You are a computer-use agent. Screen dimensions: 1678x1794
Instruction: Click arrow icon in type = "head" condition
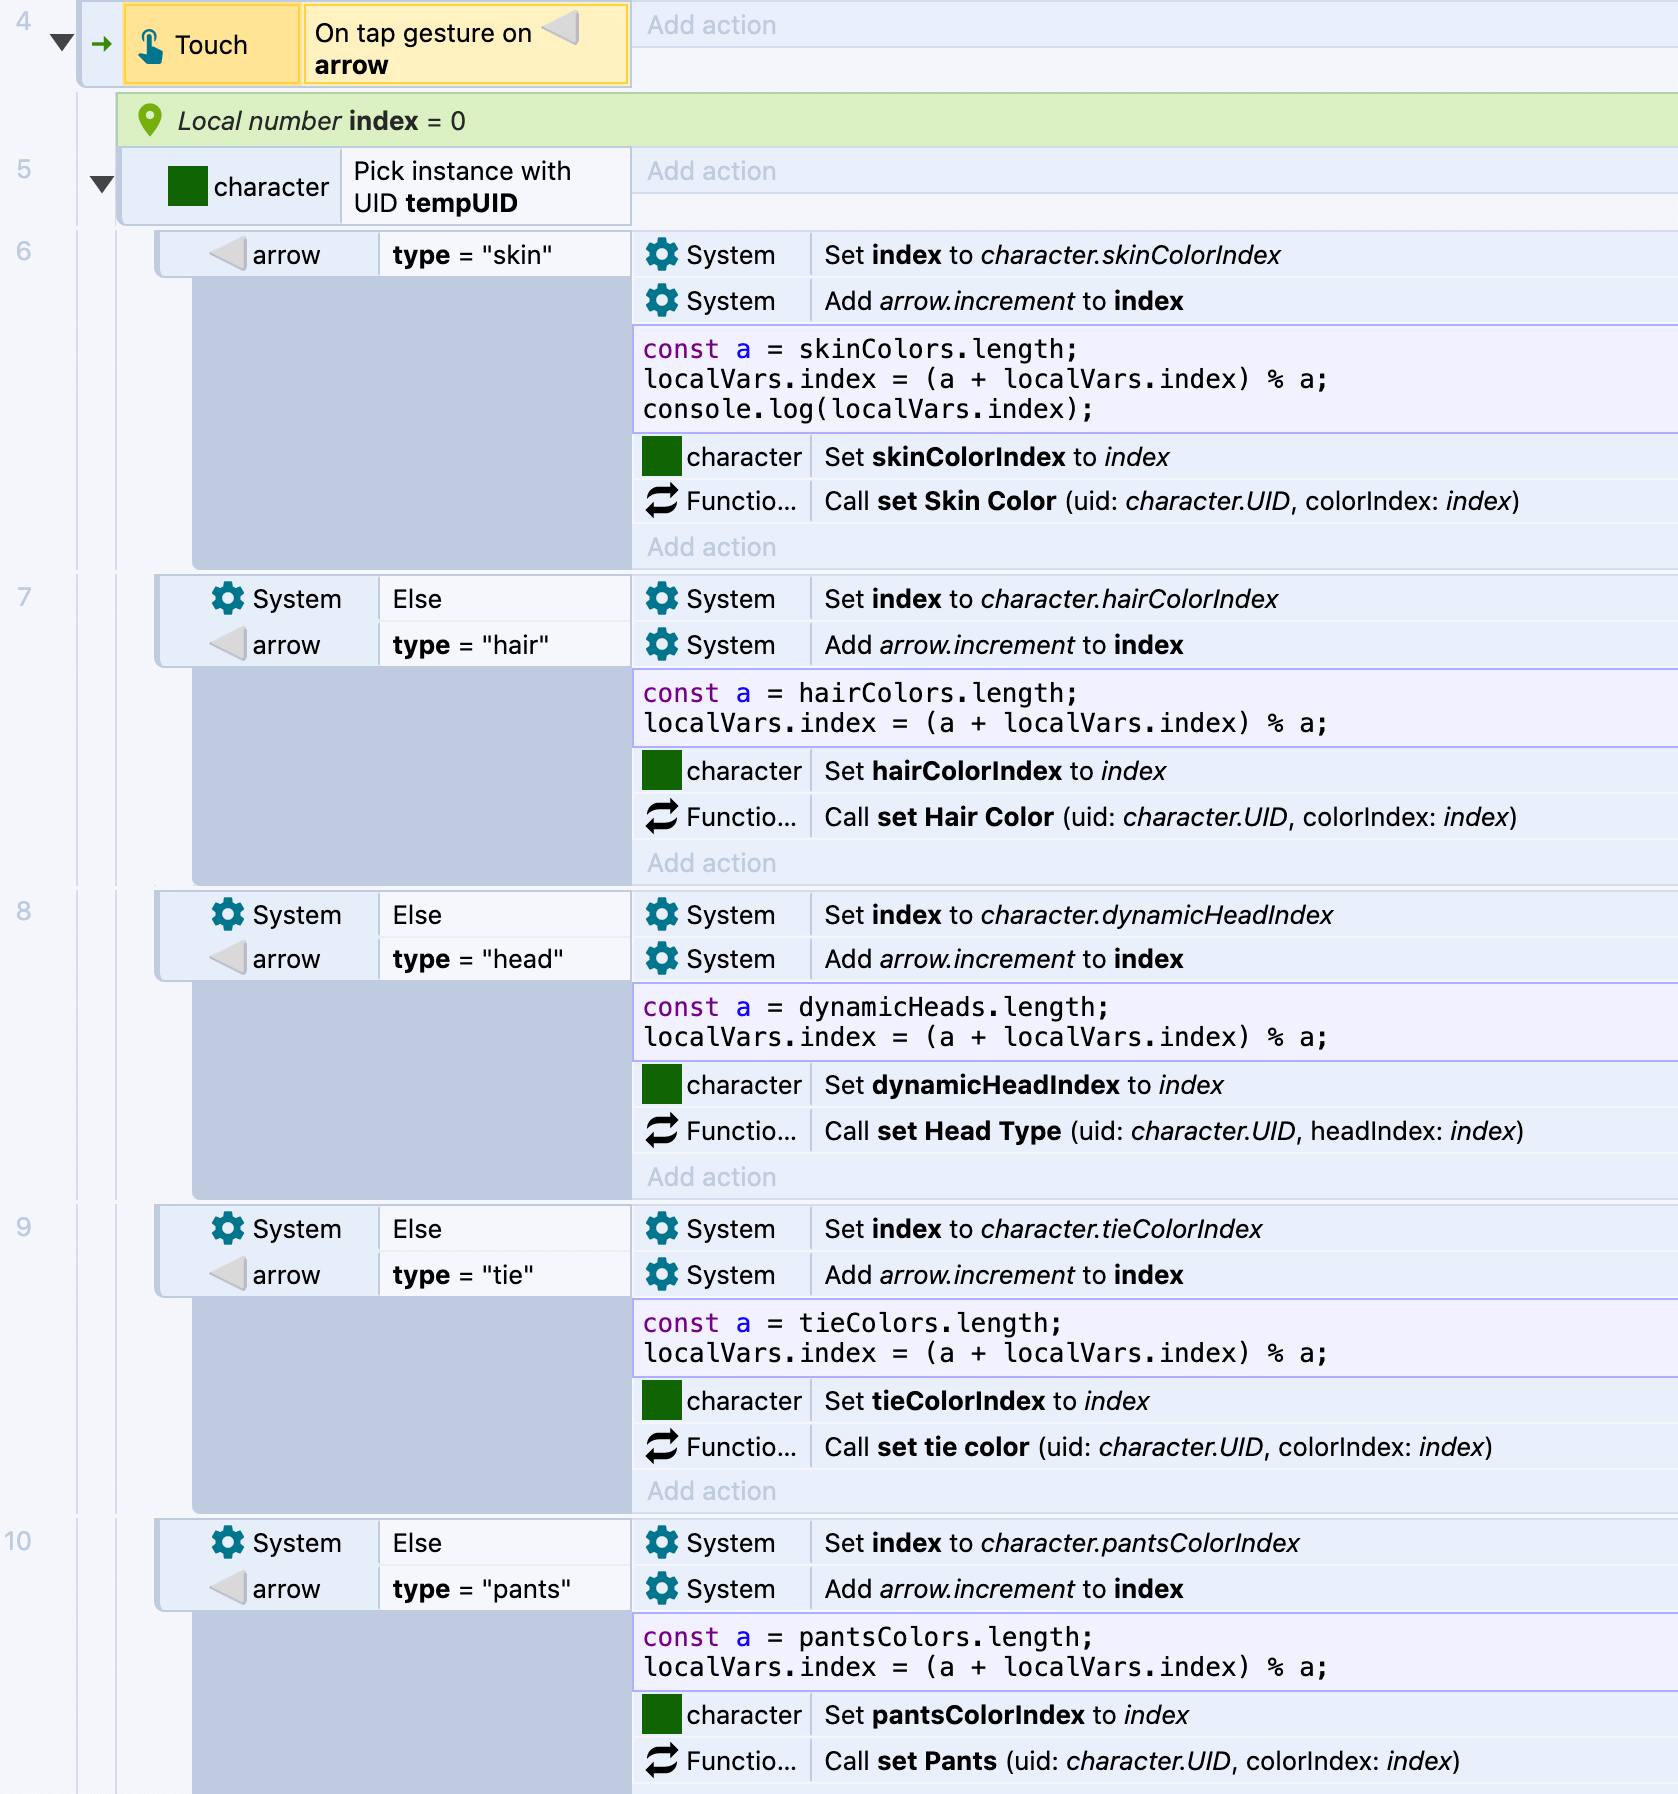[x=228, y=958]
